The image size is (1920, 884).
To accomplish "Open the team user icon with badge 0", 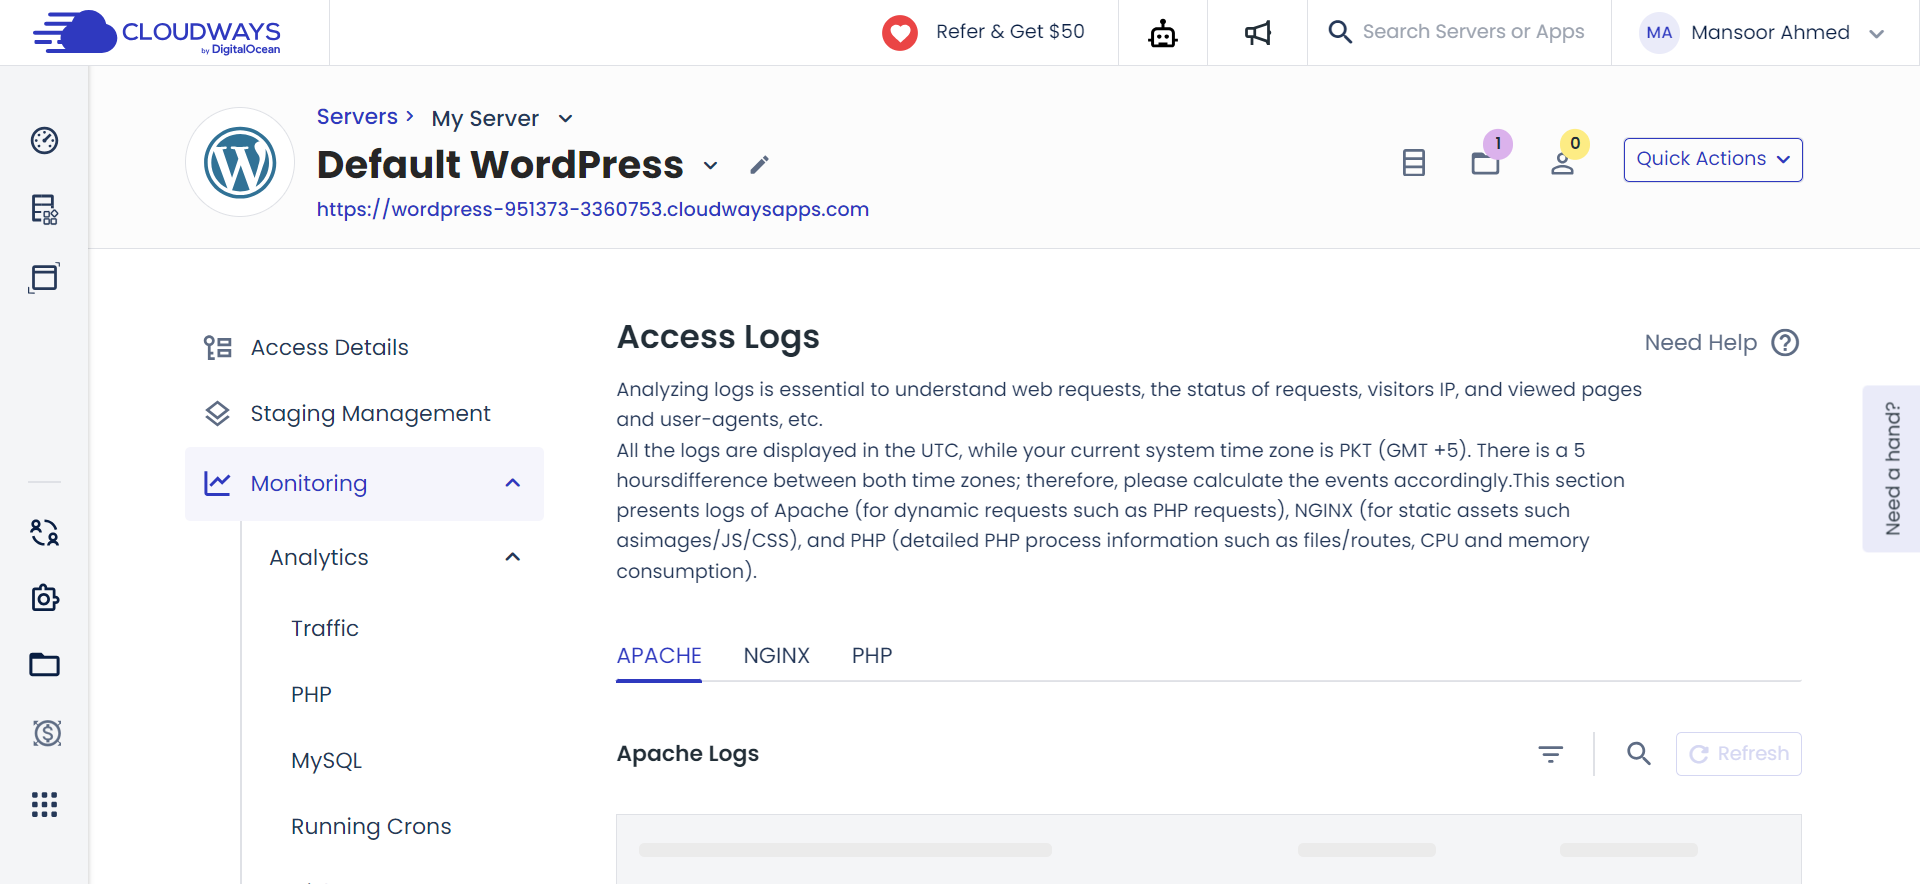I will click(1562, 163).
